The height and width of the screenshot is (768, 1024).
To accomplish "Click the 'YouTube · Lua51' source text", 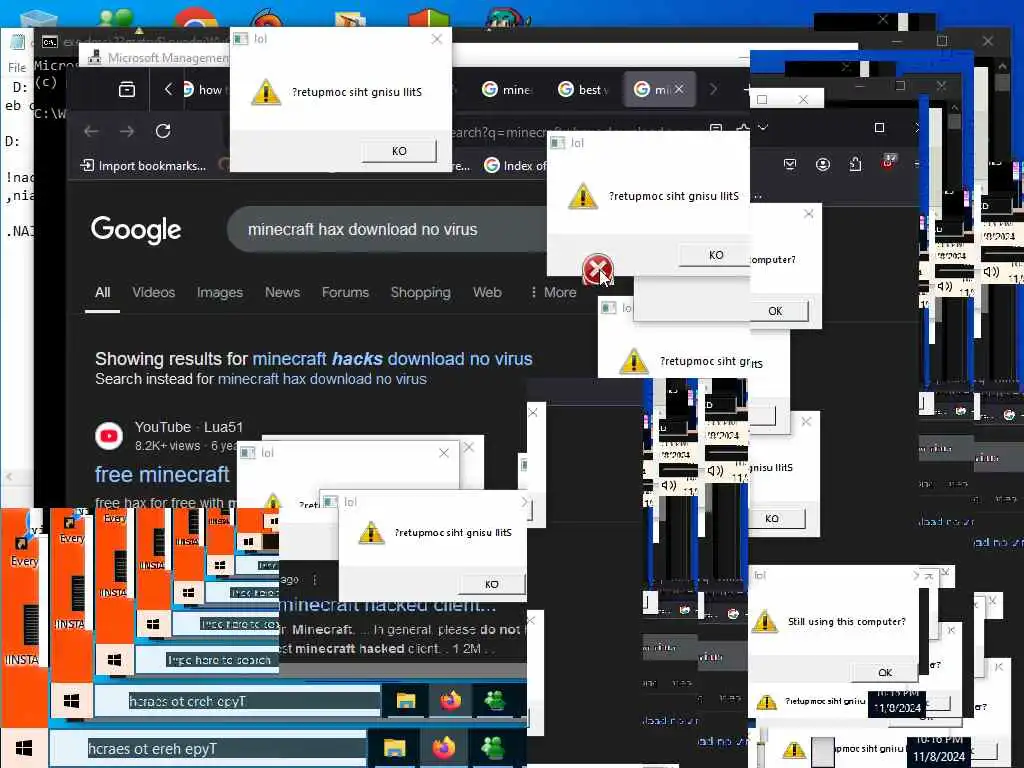I will click(189, 427).
